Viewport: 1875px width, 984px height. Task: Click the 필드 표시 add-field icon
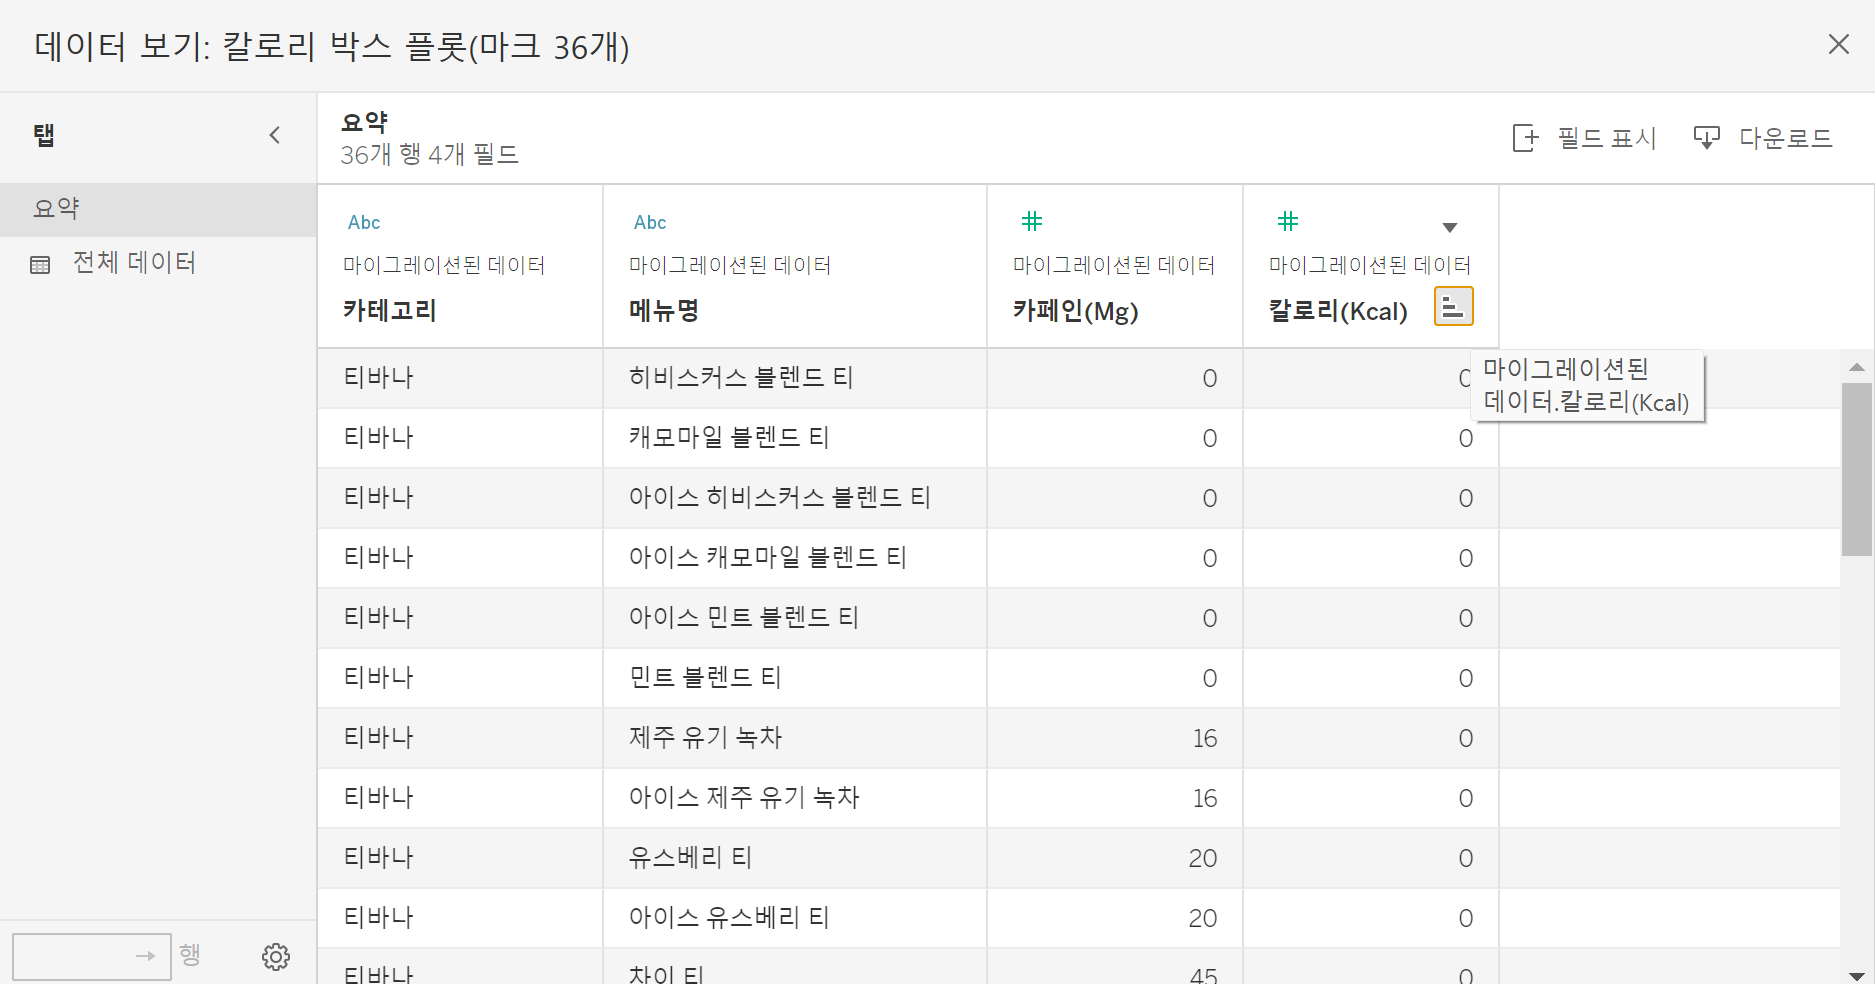click(1525, 138)
